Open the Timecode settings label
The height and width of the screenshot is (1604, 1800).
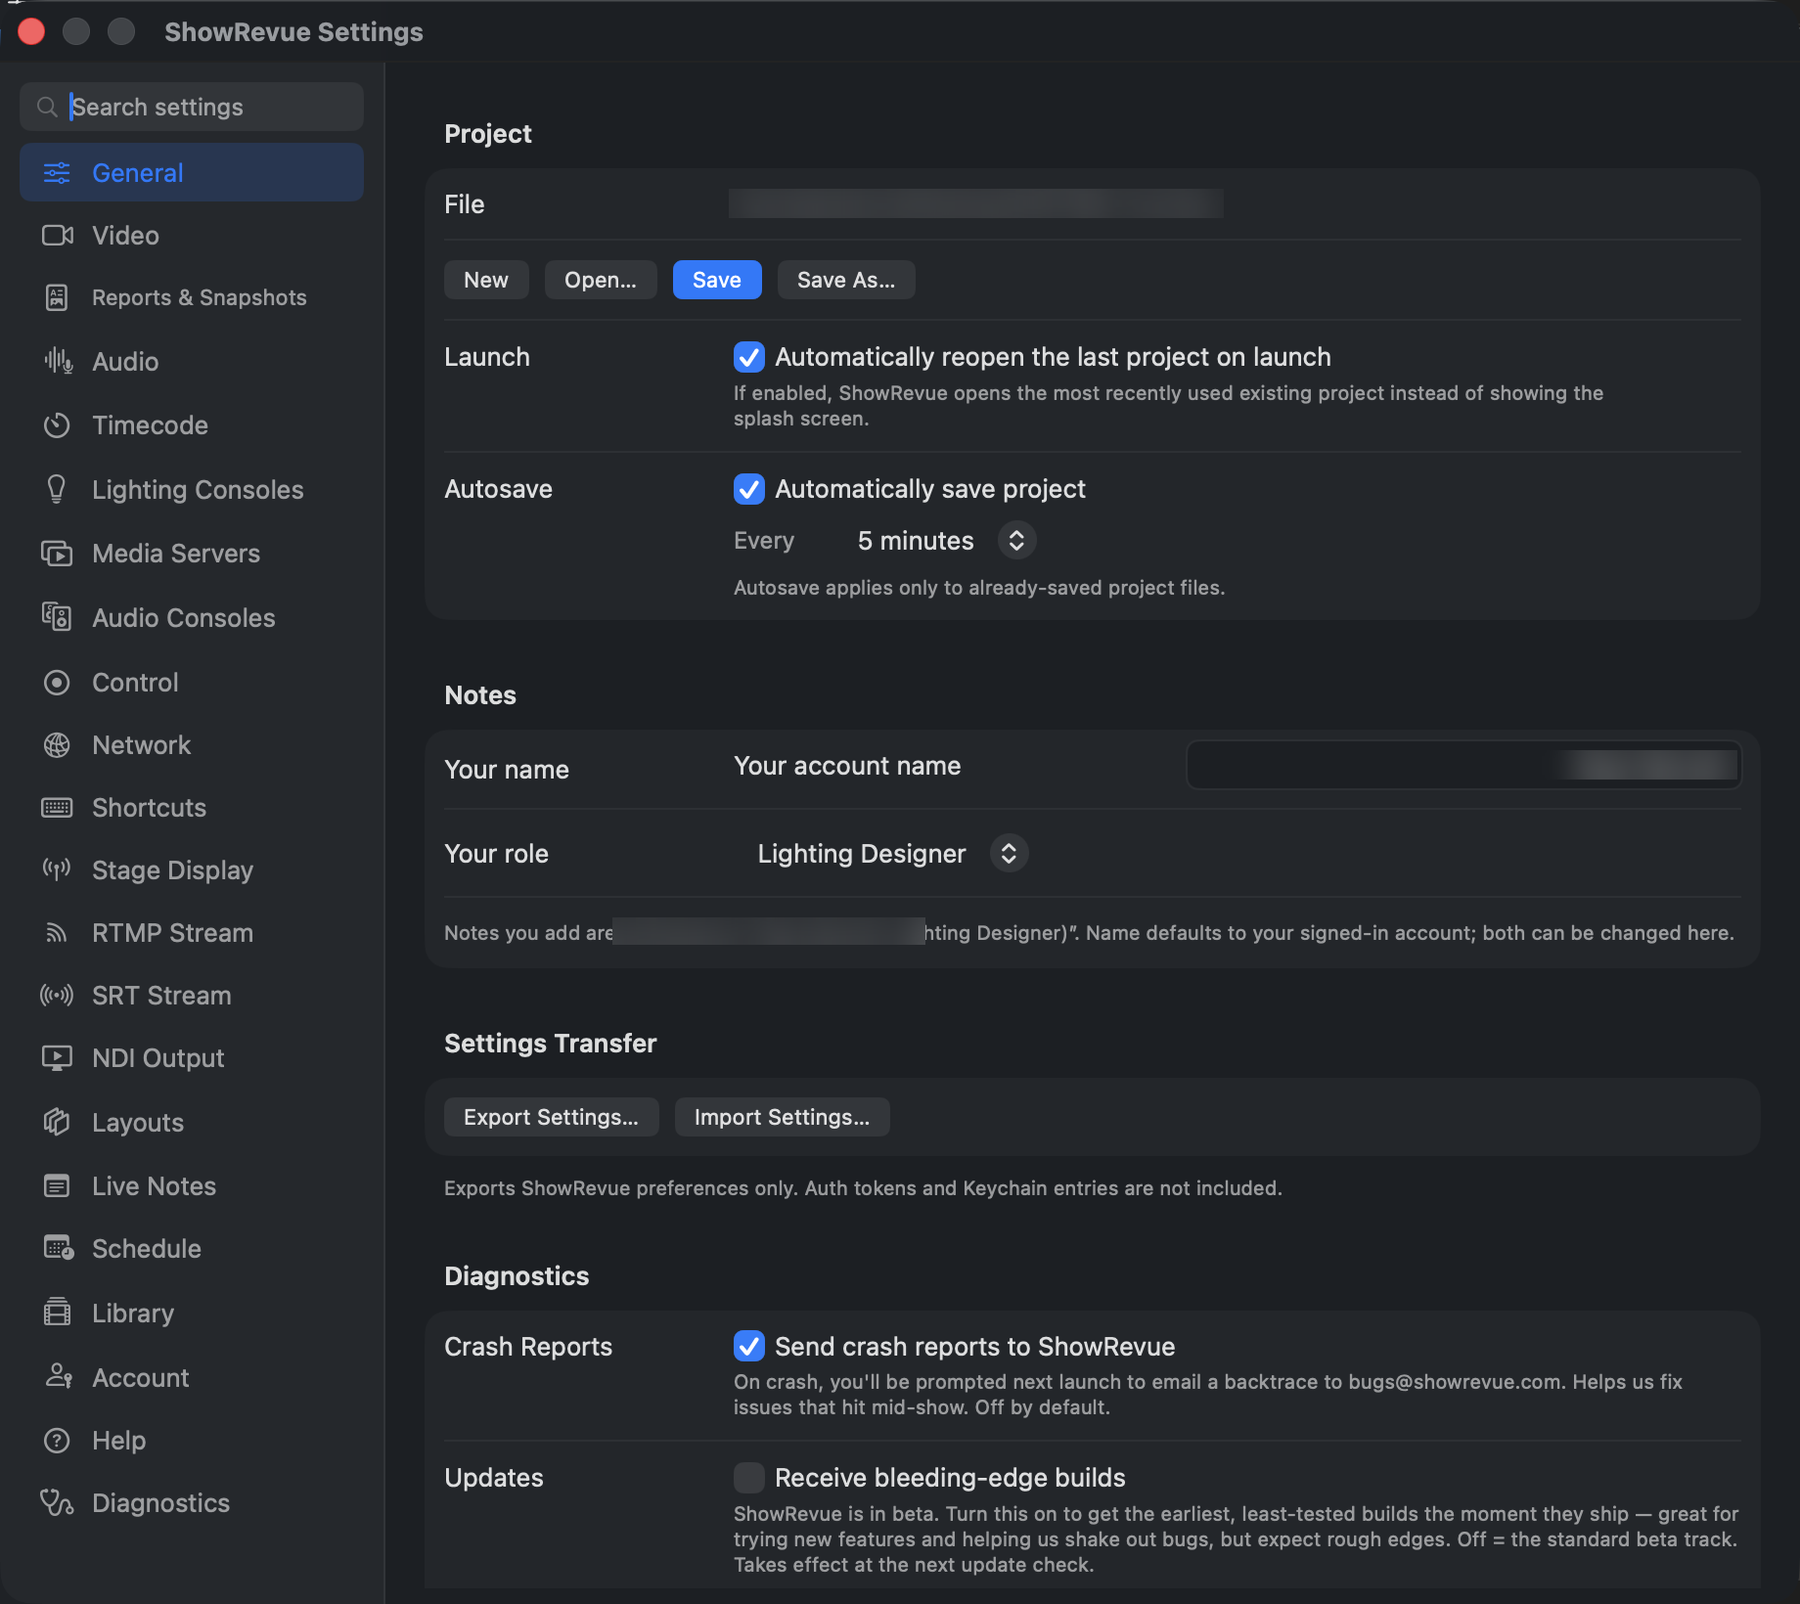point(150,425)
